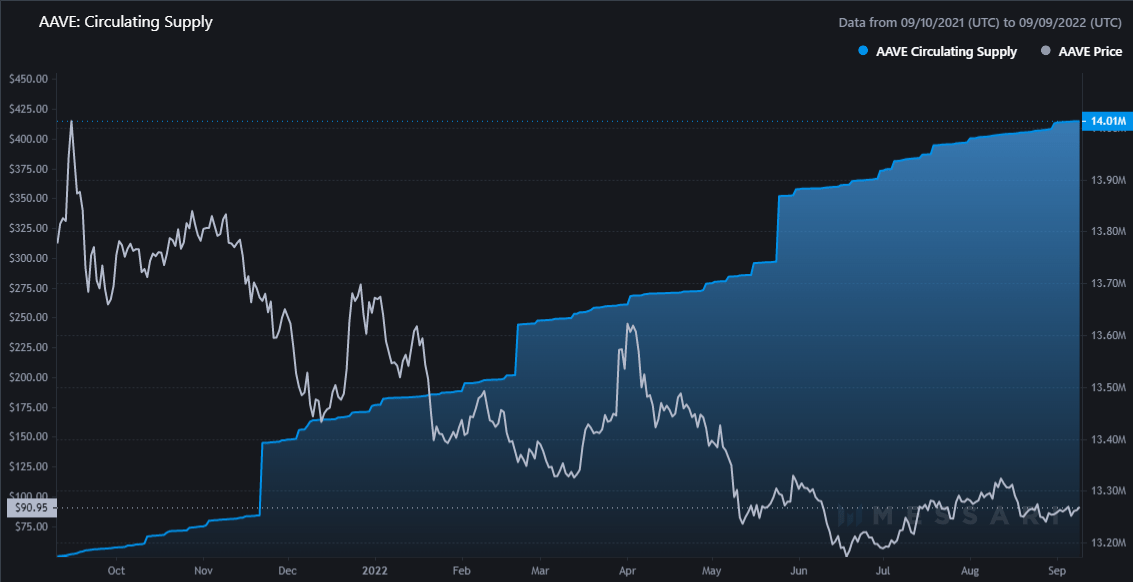Click the Dec label on time axis
The image size is (1133, 582).
pyautogui.click(x=288, y=571)
